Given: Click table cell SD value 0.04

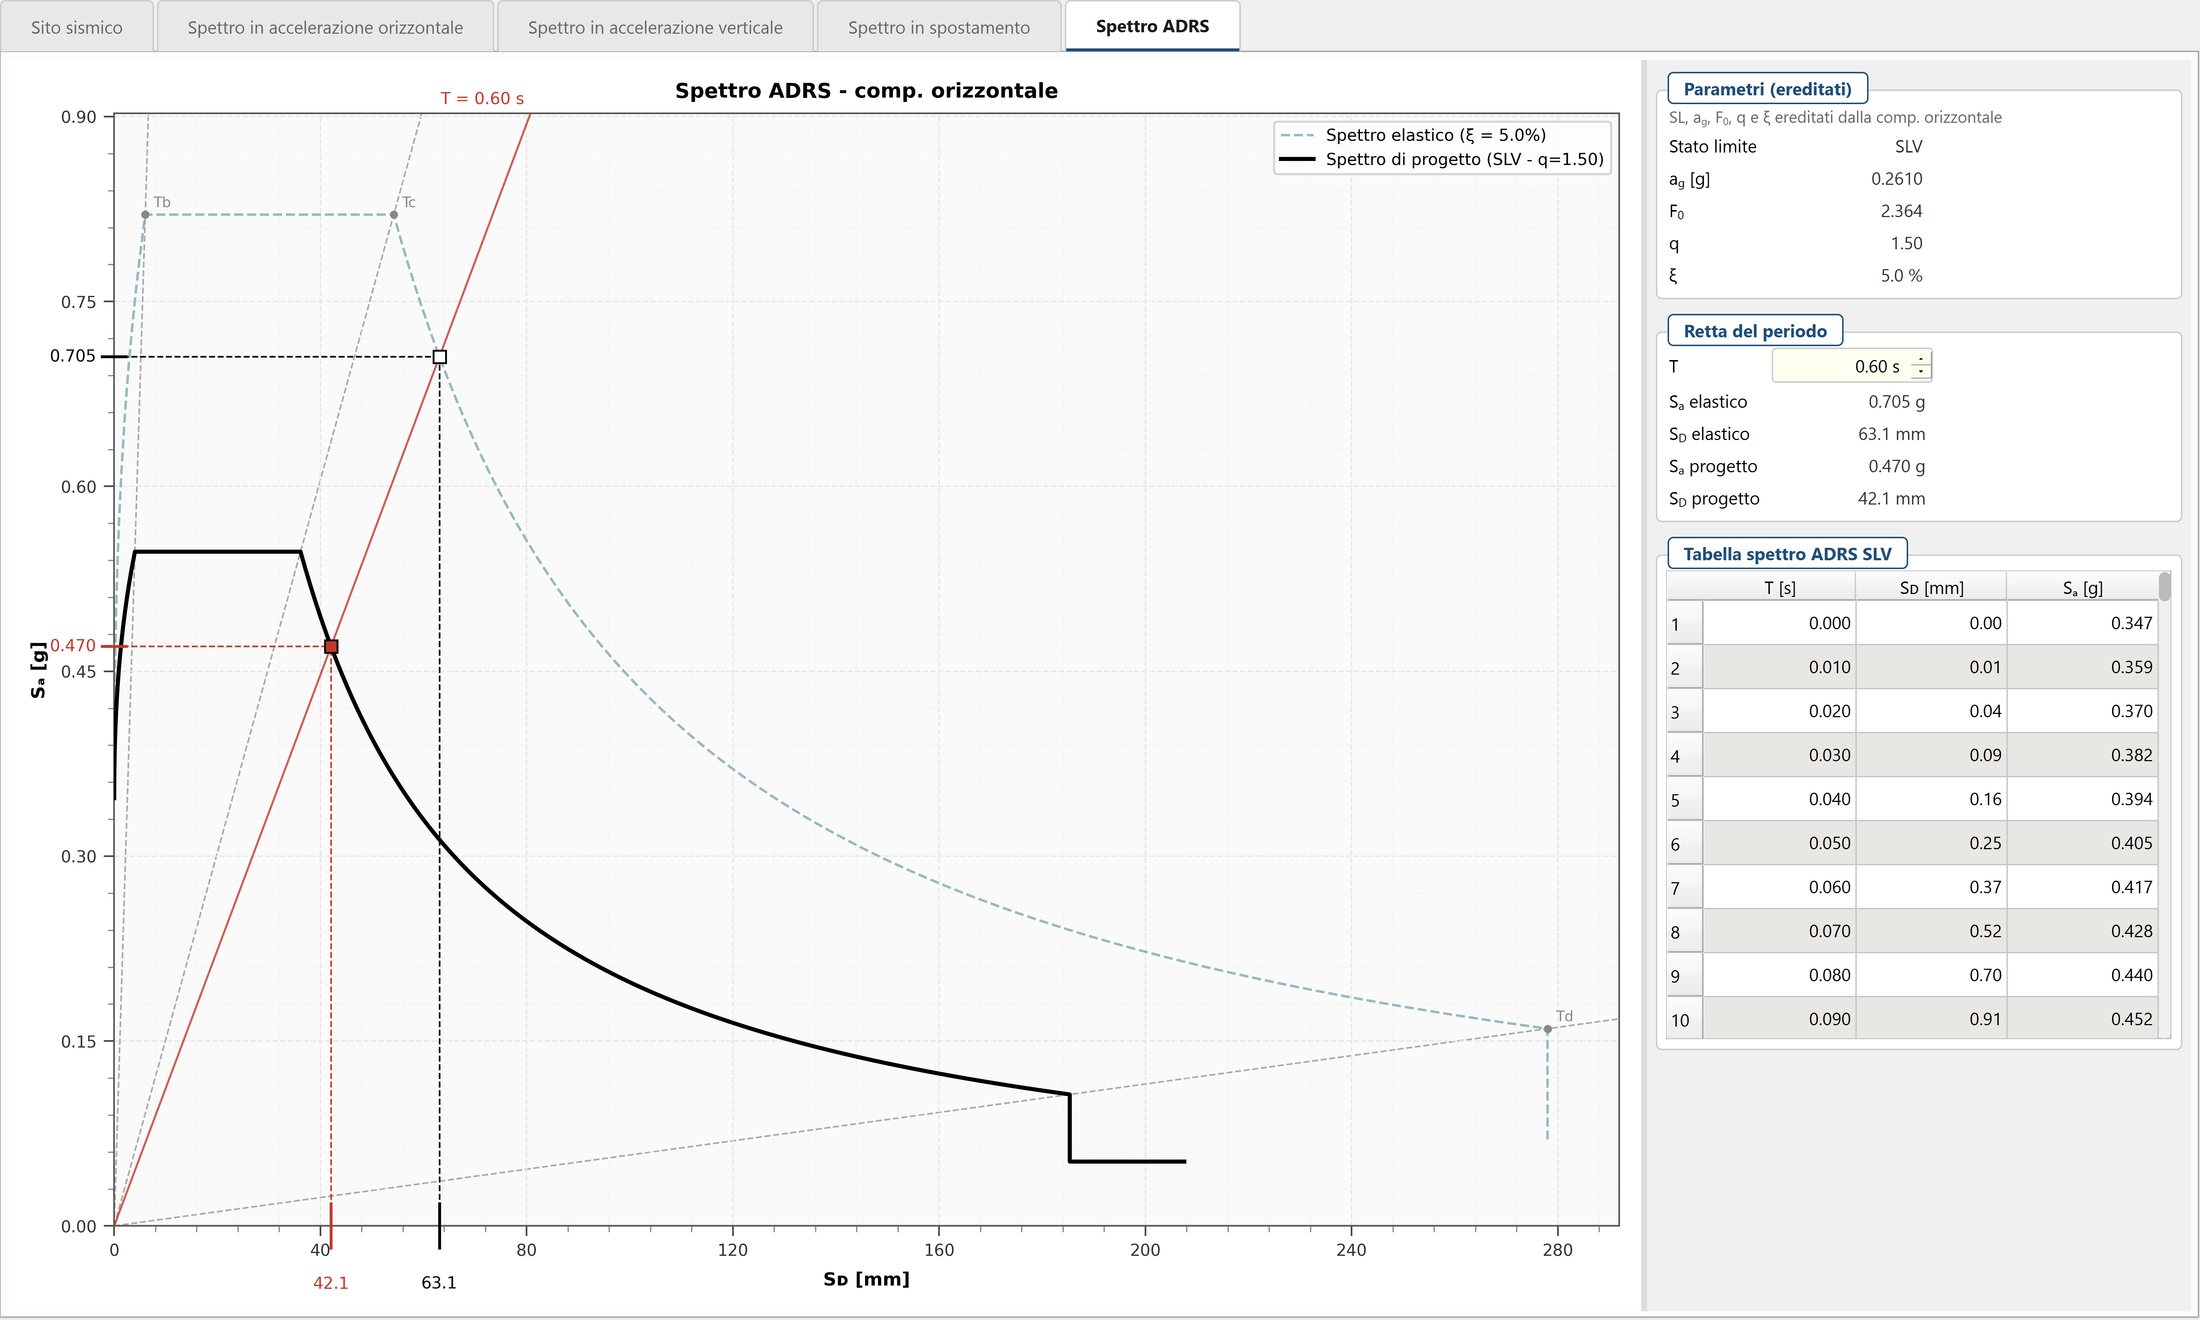Looking at the screenshot, I should coord(1931,711).
